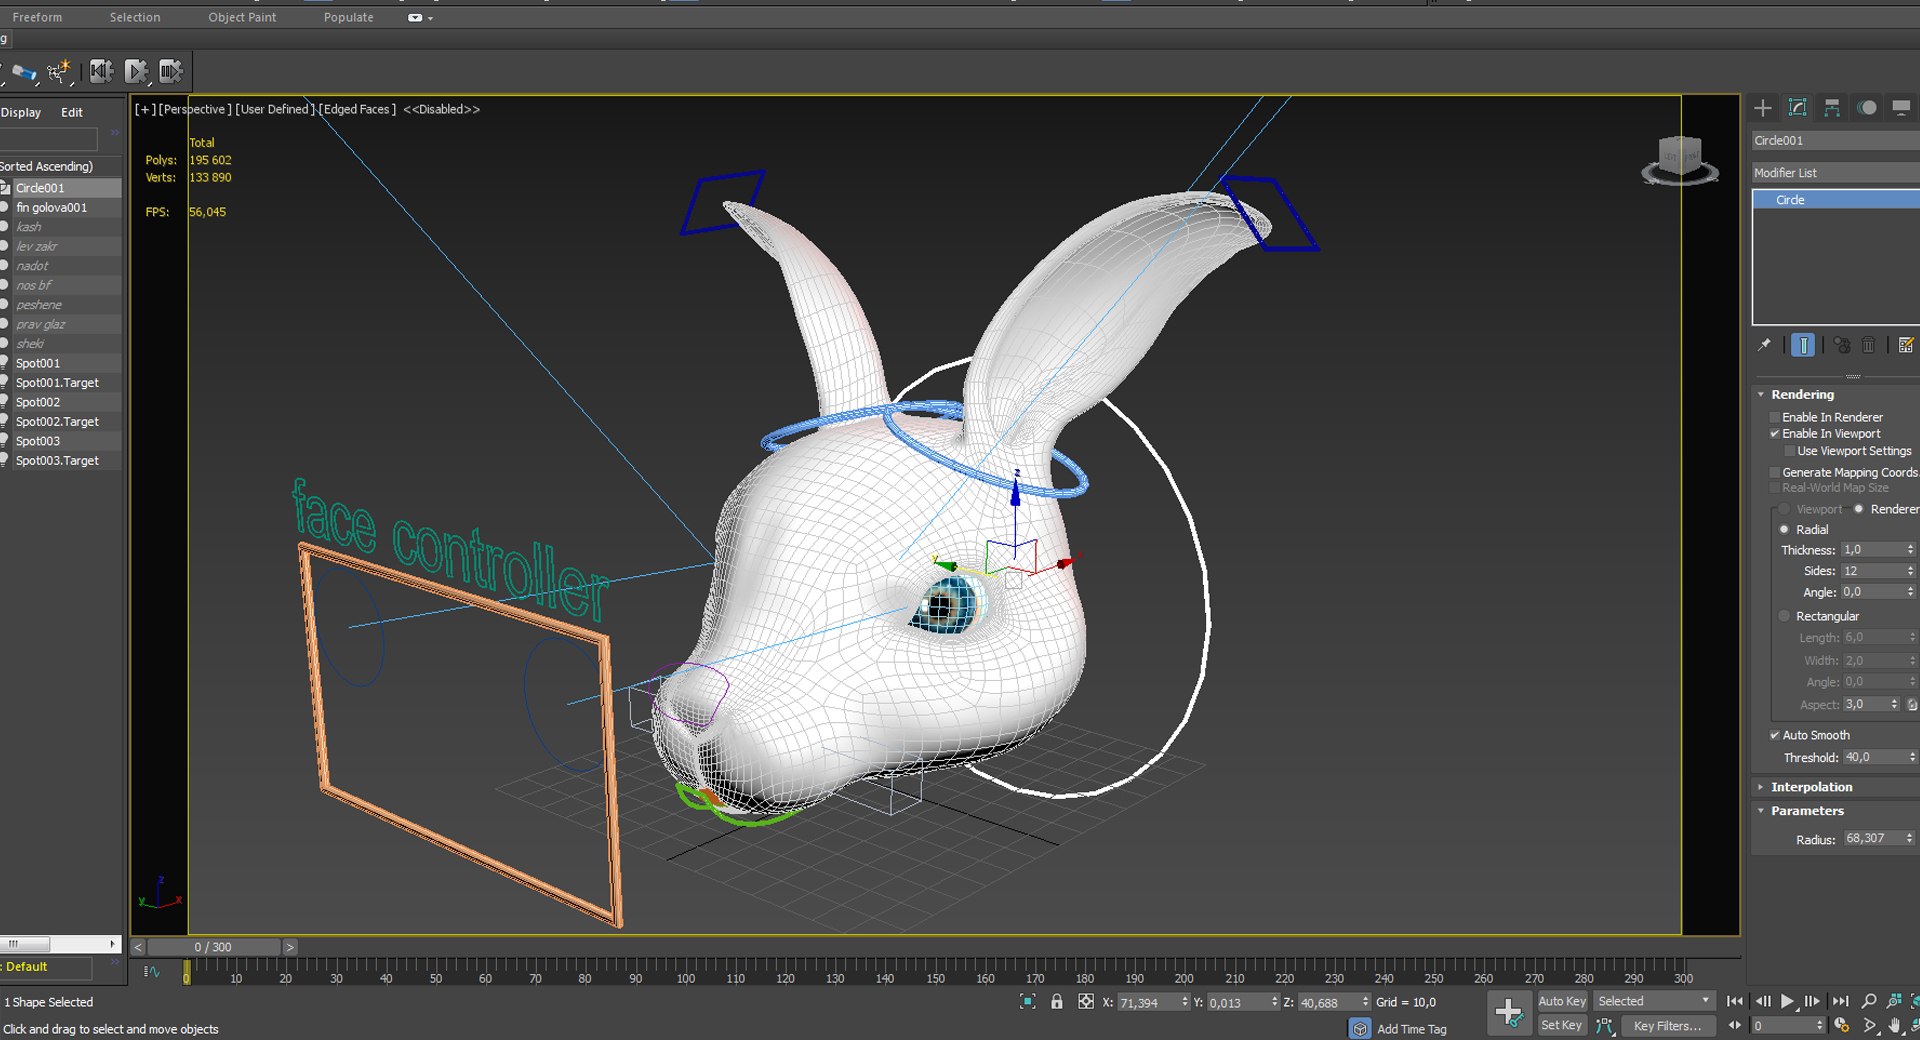
Task: Toggle Auto Smooth checkbox
Action: pyautogui.click(x=1775, y=735)
